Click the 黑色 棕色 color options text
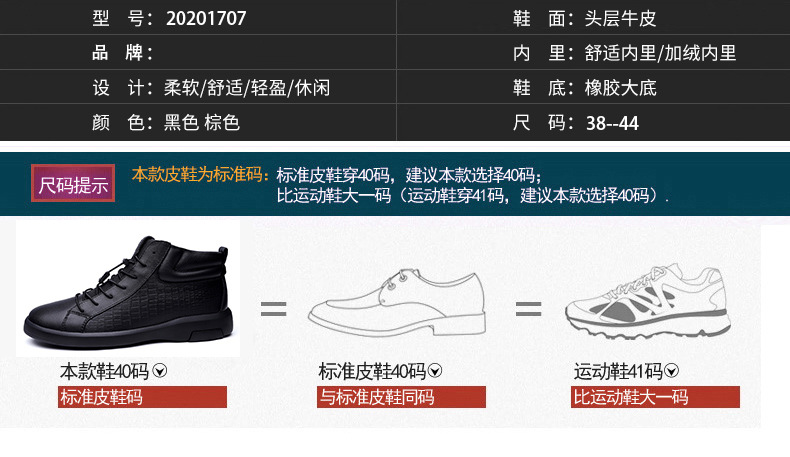Viewport: 790px width, 457px height. click(202, 122)
